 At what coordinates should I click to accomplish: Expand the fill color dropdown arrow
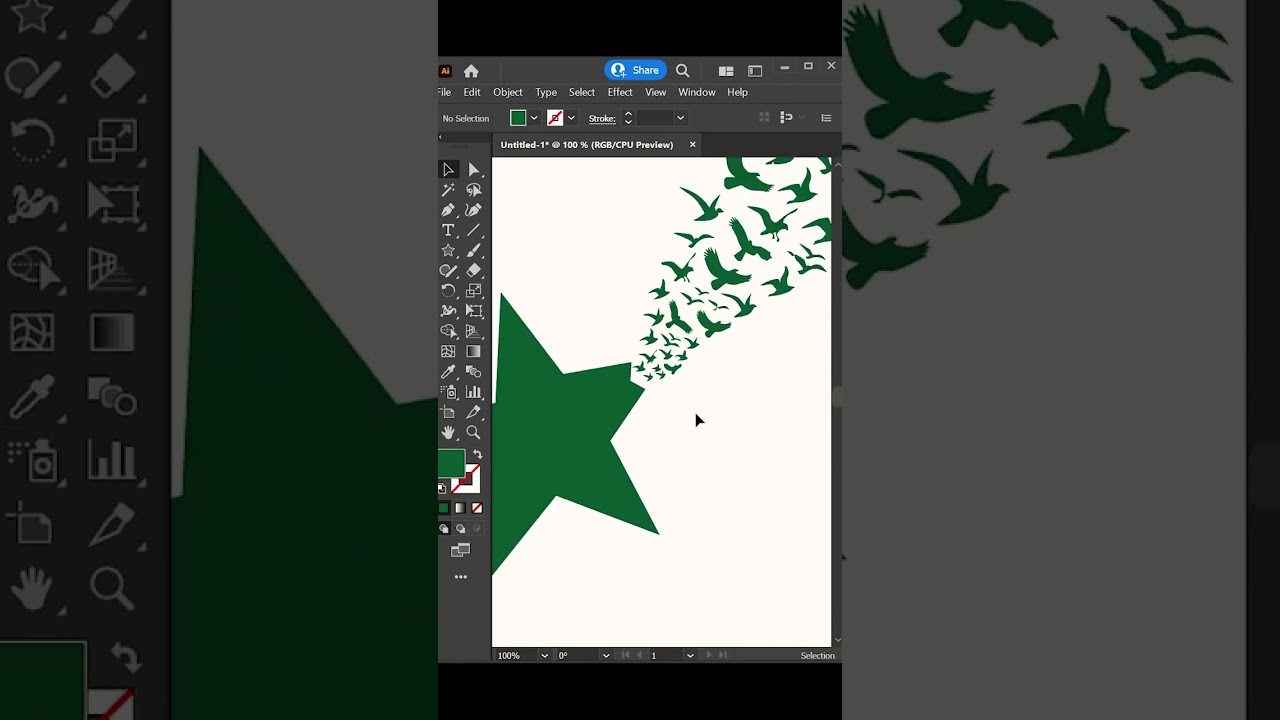click(534, 118)
